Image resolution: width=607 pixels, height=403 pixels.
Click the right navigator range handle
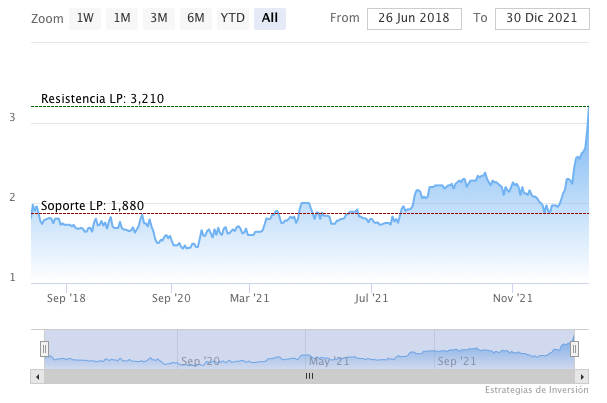574,348
